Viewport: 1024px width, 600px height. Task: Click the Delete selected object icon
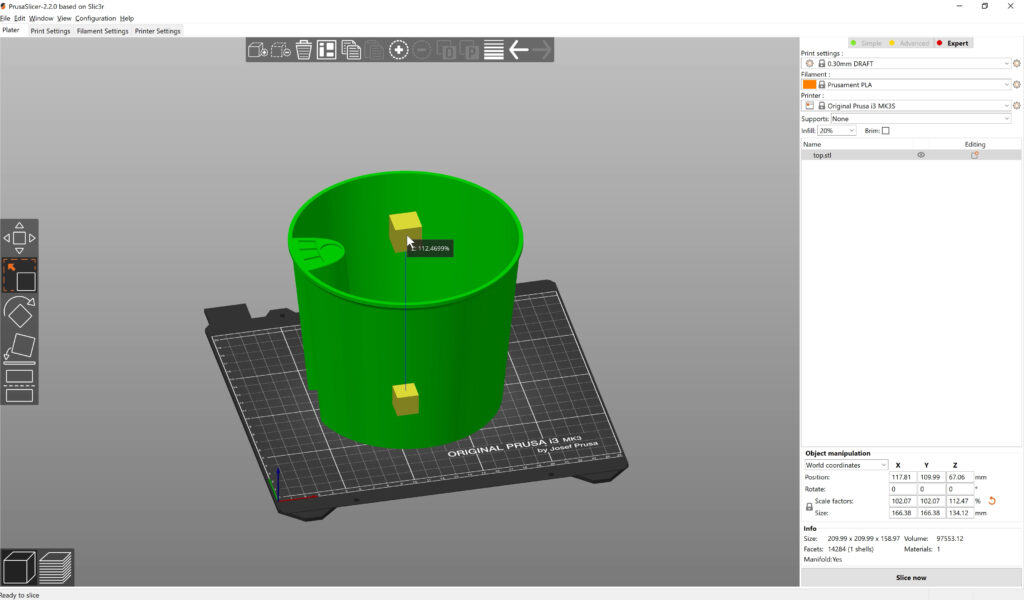281,50
